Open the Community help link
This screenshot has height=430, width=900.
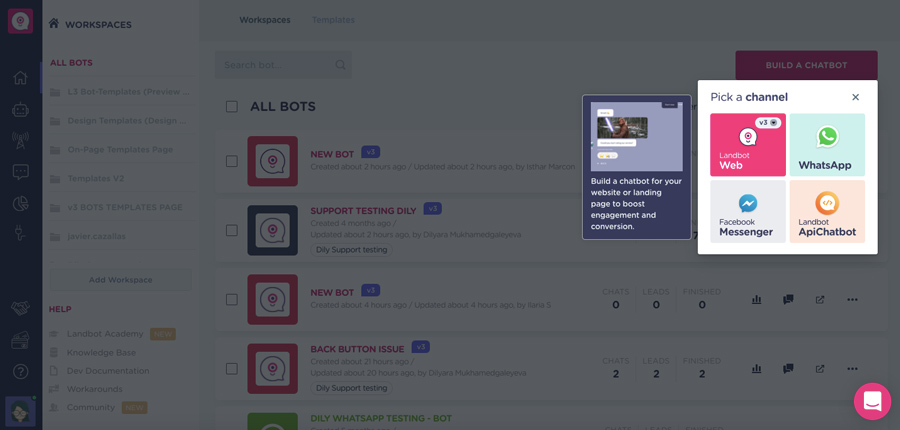[x=91, y=408]
